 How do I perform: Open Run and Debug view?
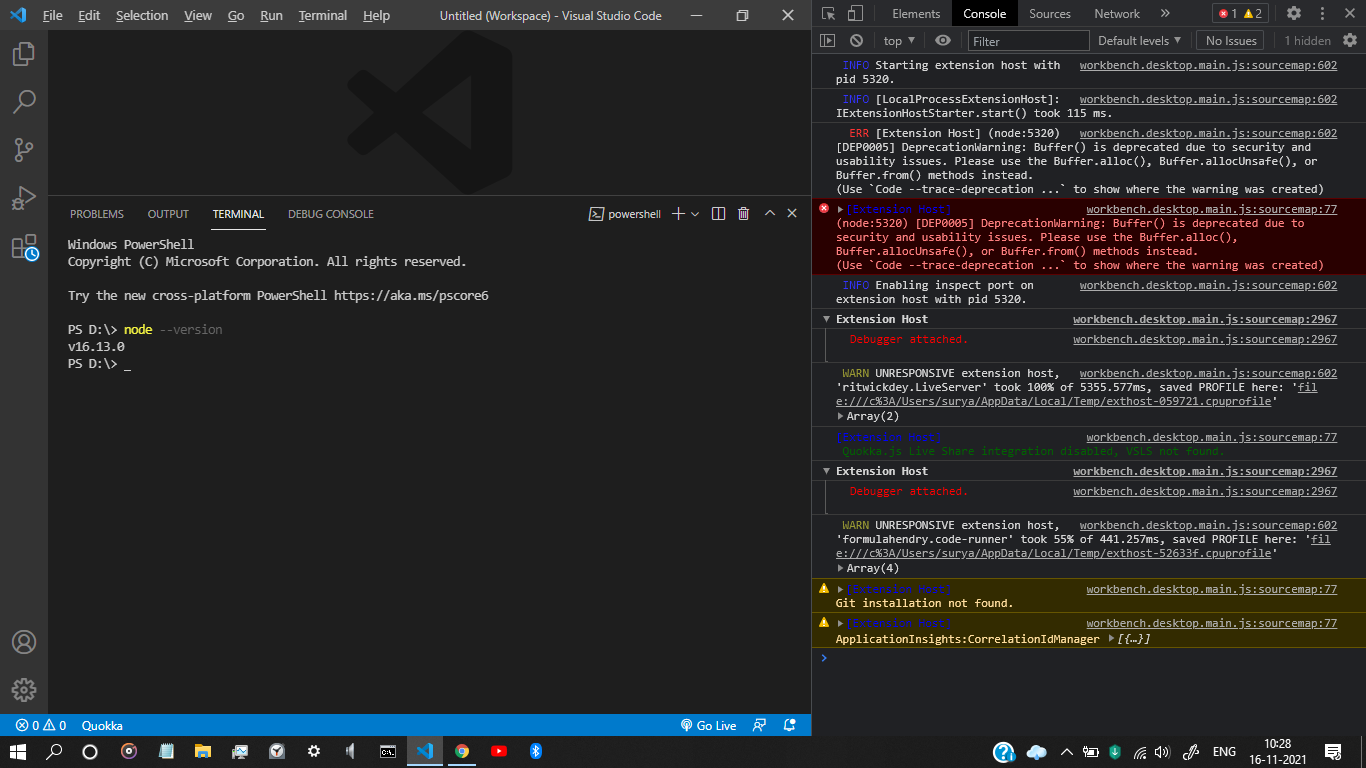[24, 198]
